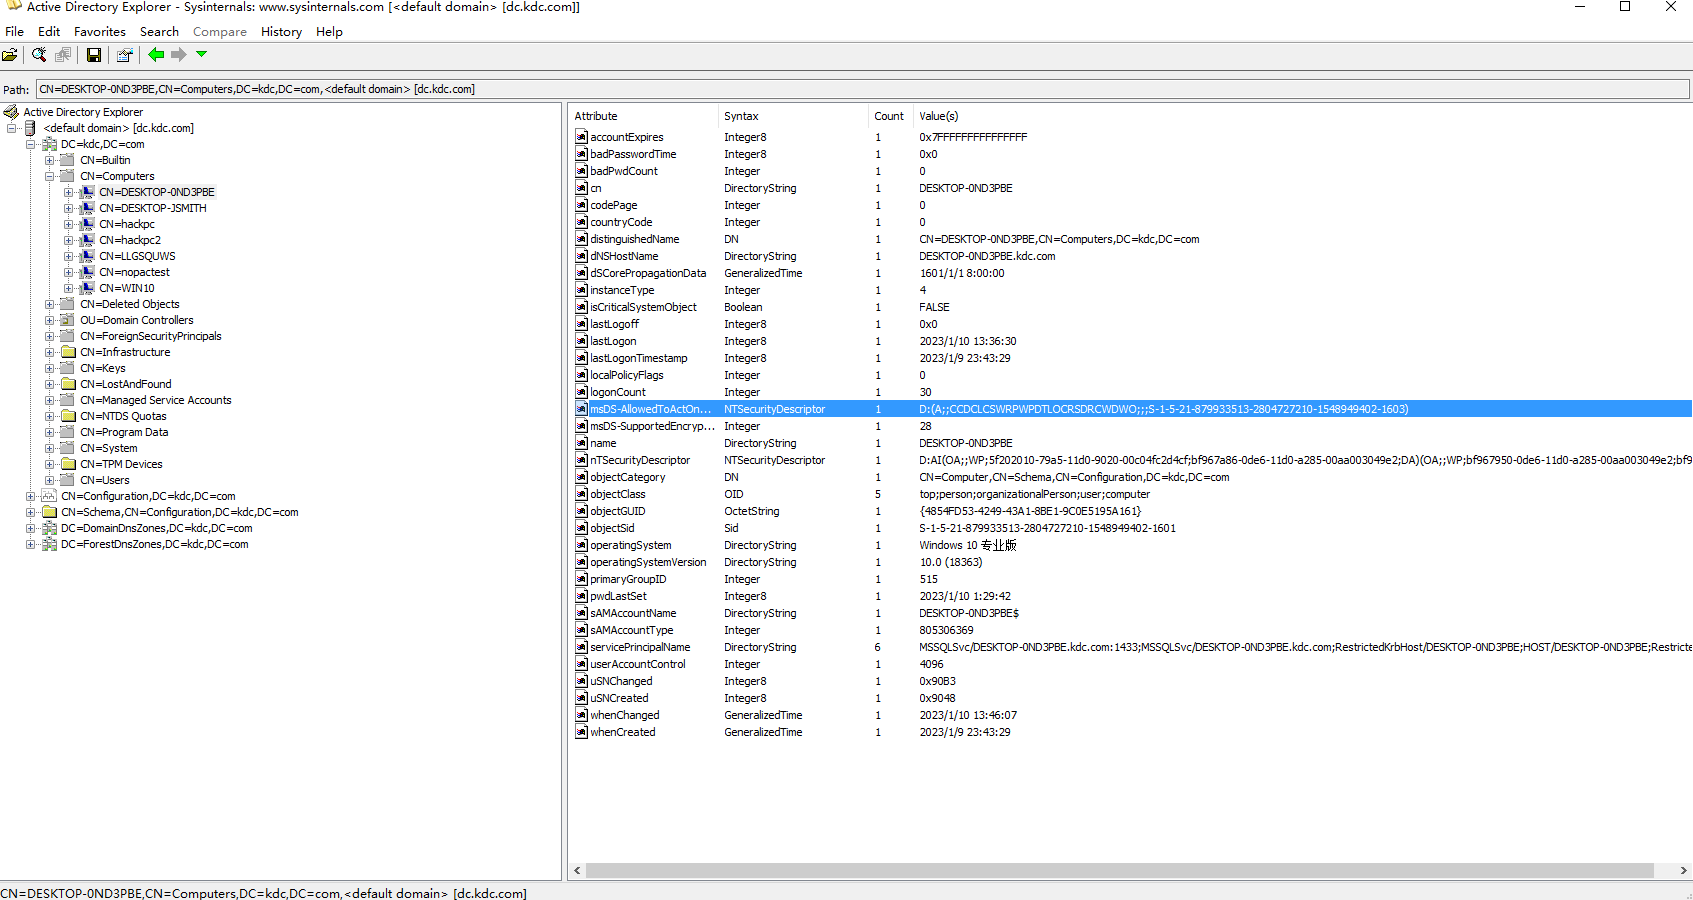Viewport: 1693px width, 900px height.
Task: Click the CN=Keys container icon
Action: click(68, 368)
